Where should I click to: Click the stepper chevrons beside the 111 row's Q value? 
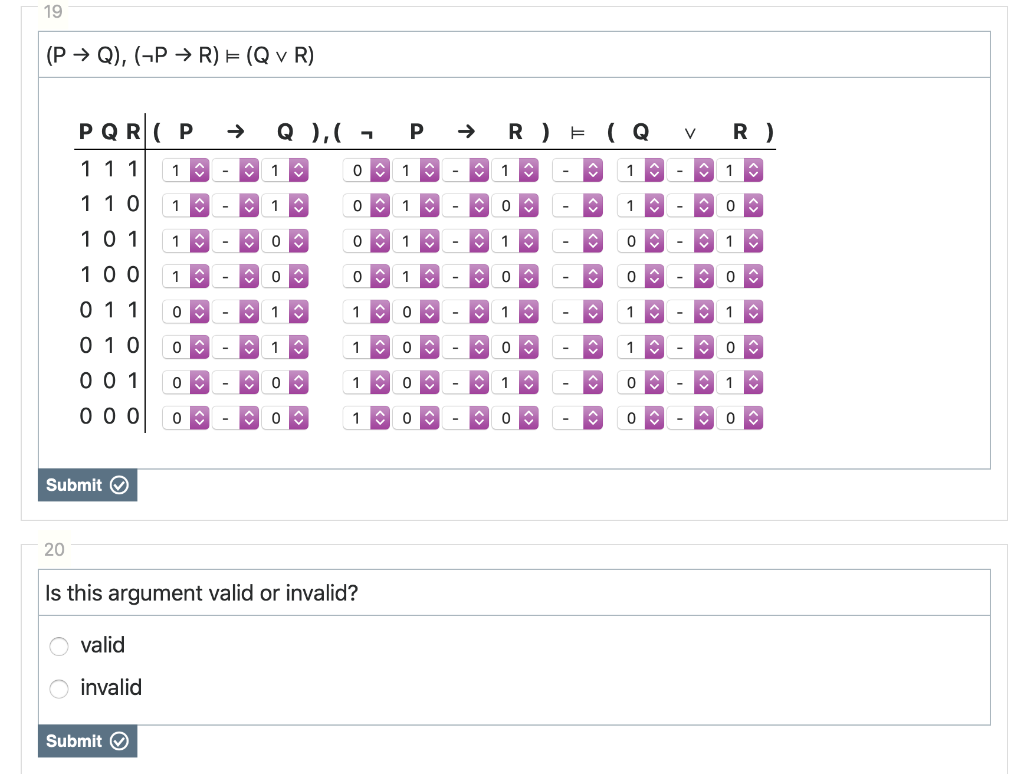click(299, 170)
